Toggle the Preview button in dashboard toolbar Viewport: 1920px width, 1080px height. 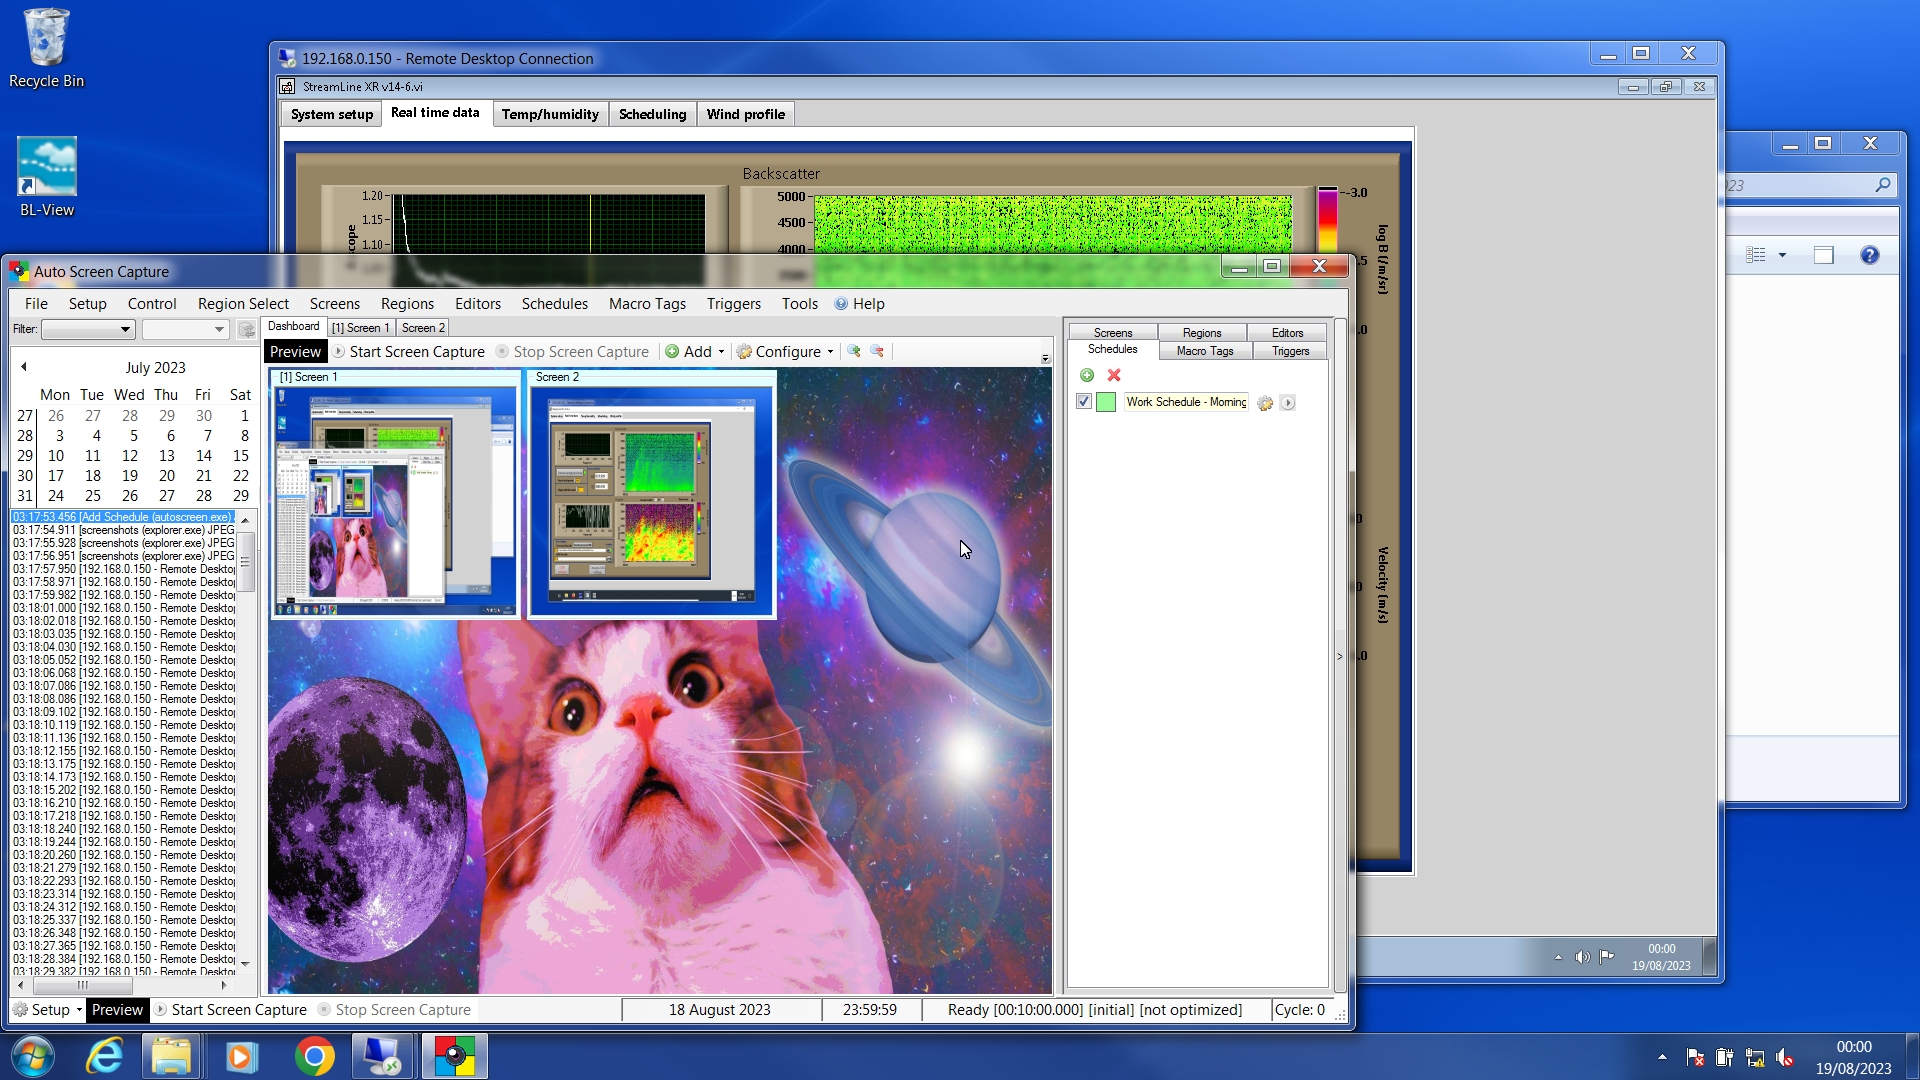tap(295, 352)
